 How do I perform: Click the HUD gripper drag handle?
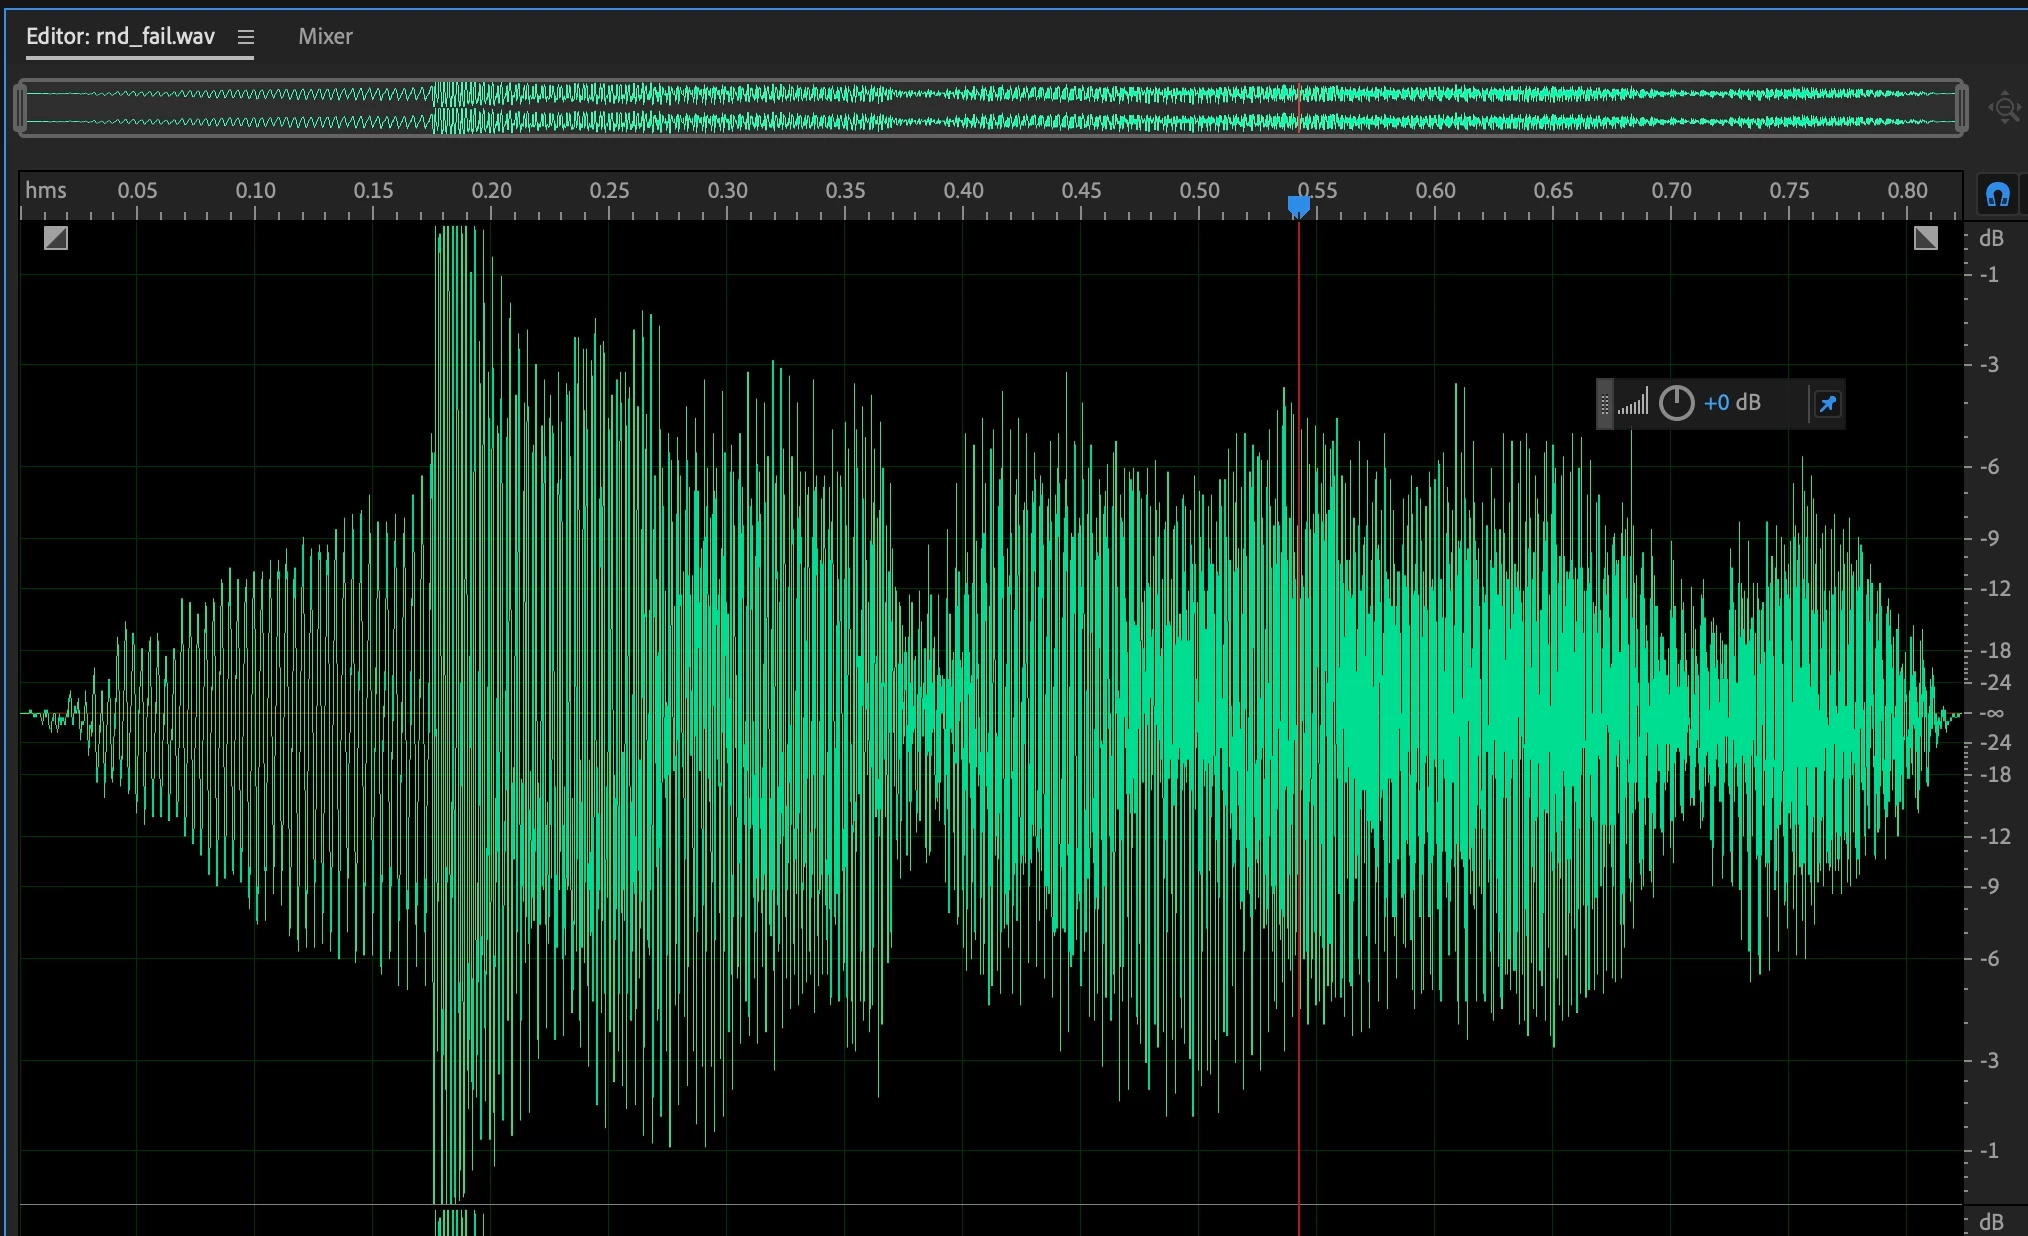tap(1604, 404)
